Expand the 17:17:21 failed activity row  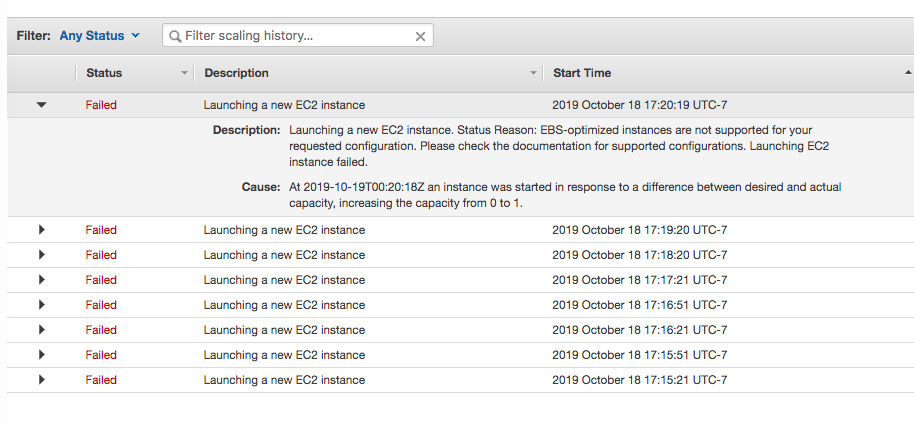click(x=41, y=280)
